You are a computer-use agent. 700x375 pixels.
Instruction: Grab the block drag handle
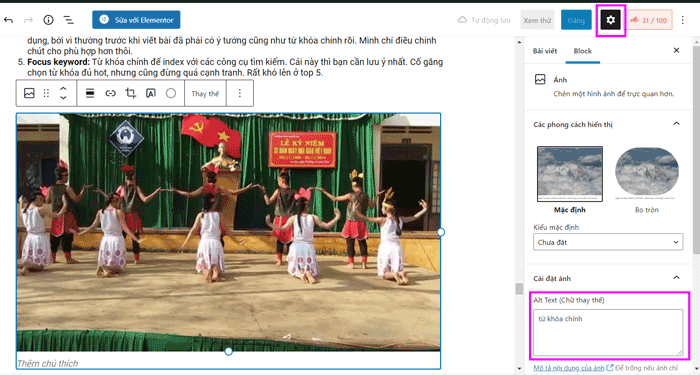[46, 93]
